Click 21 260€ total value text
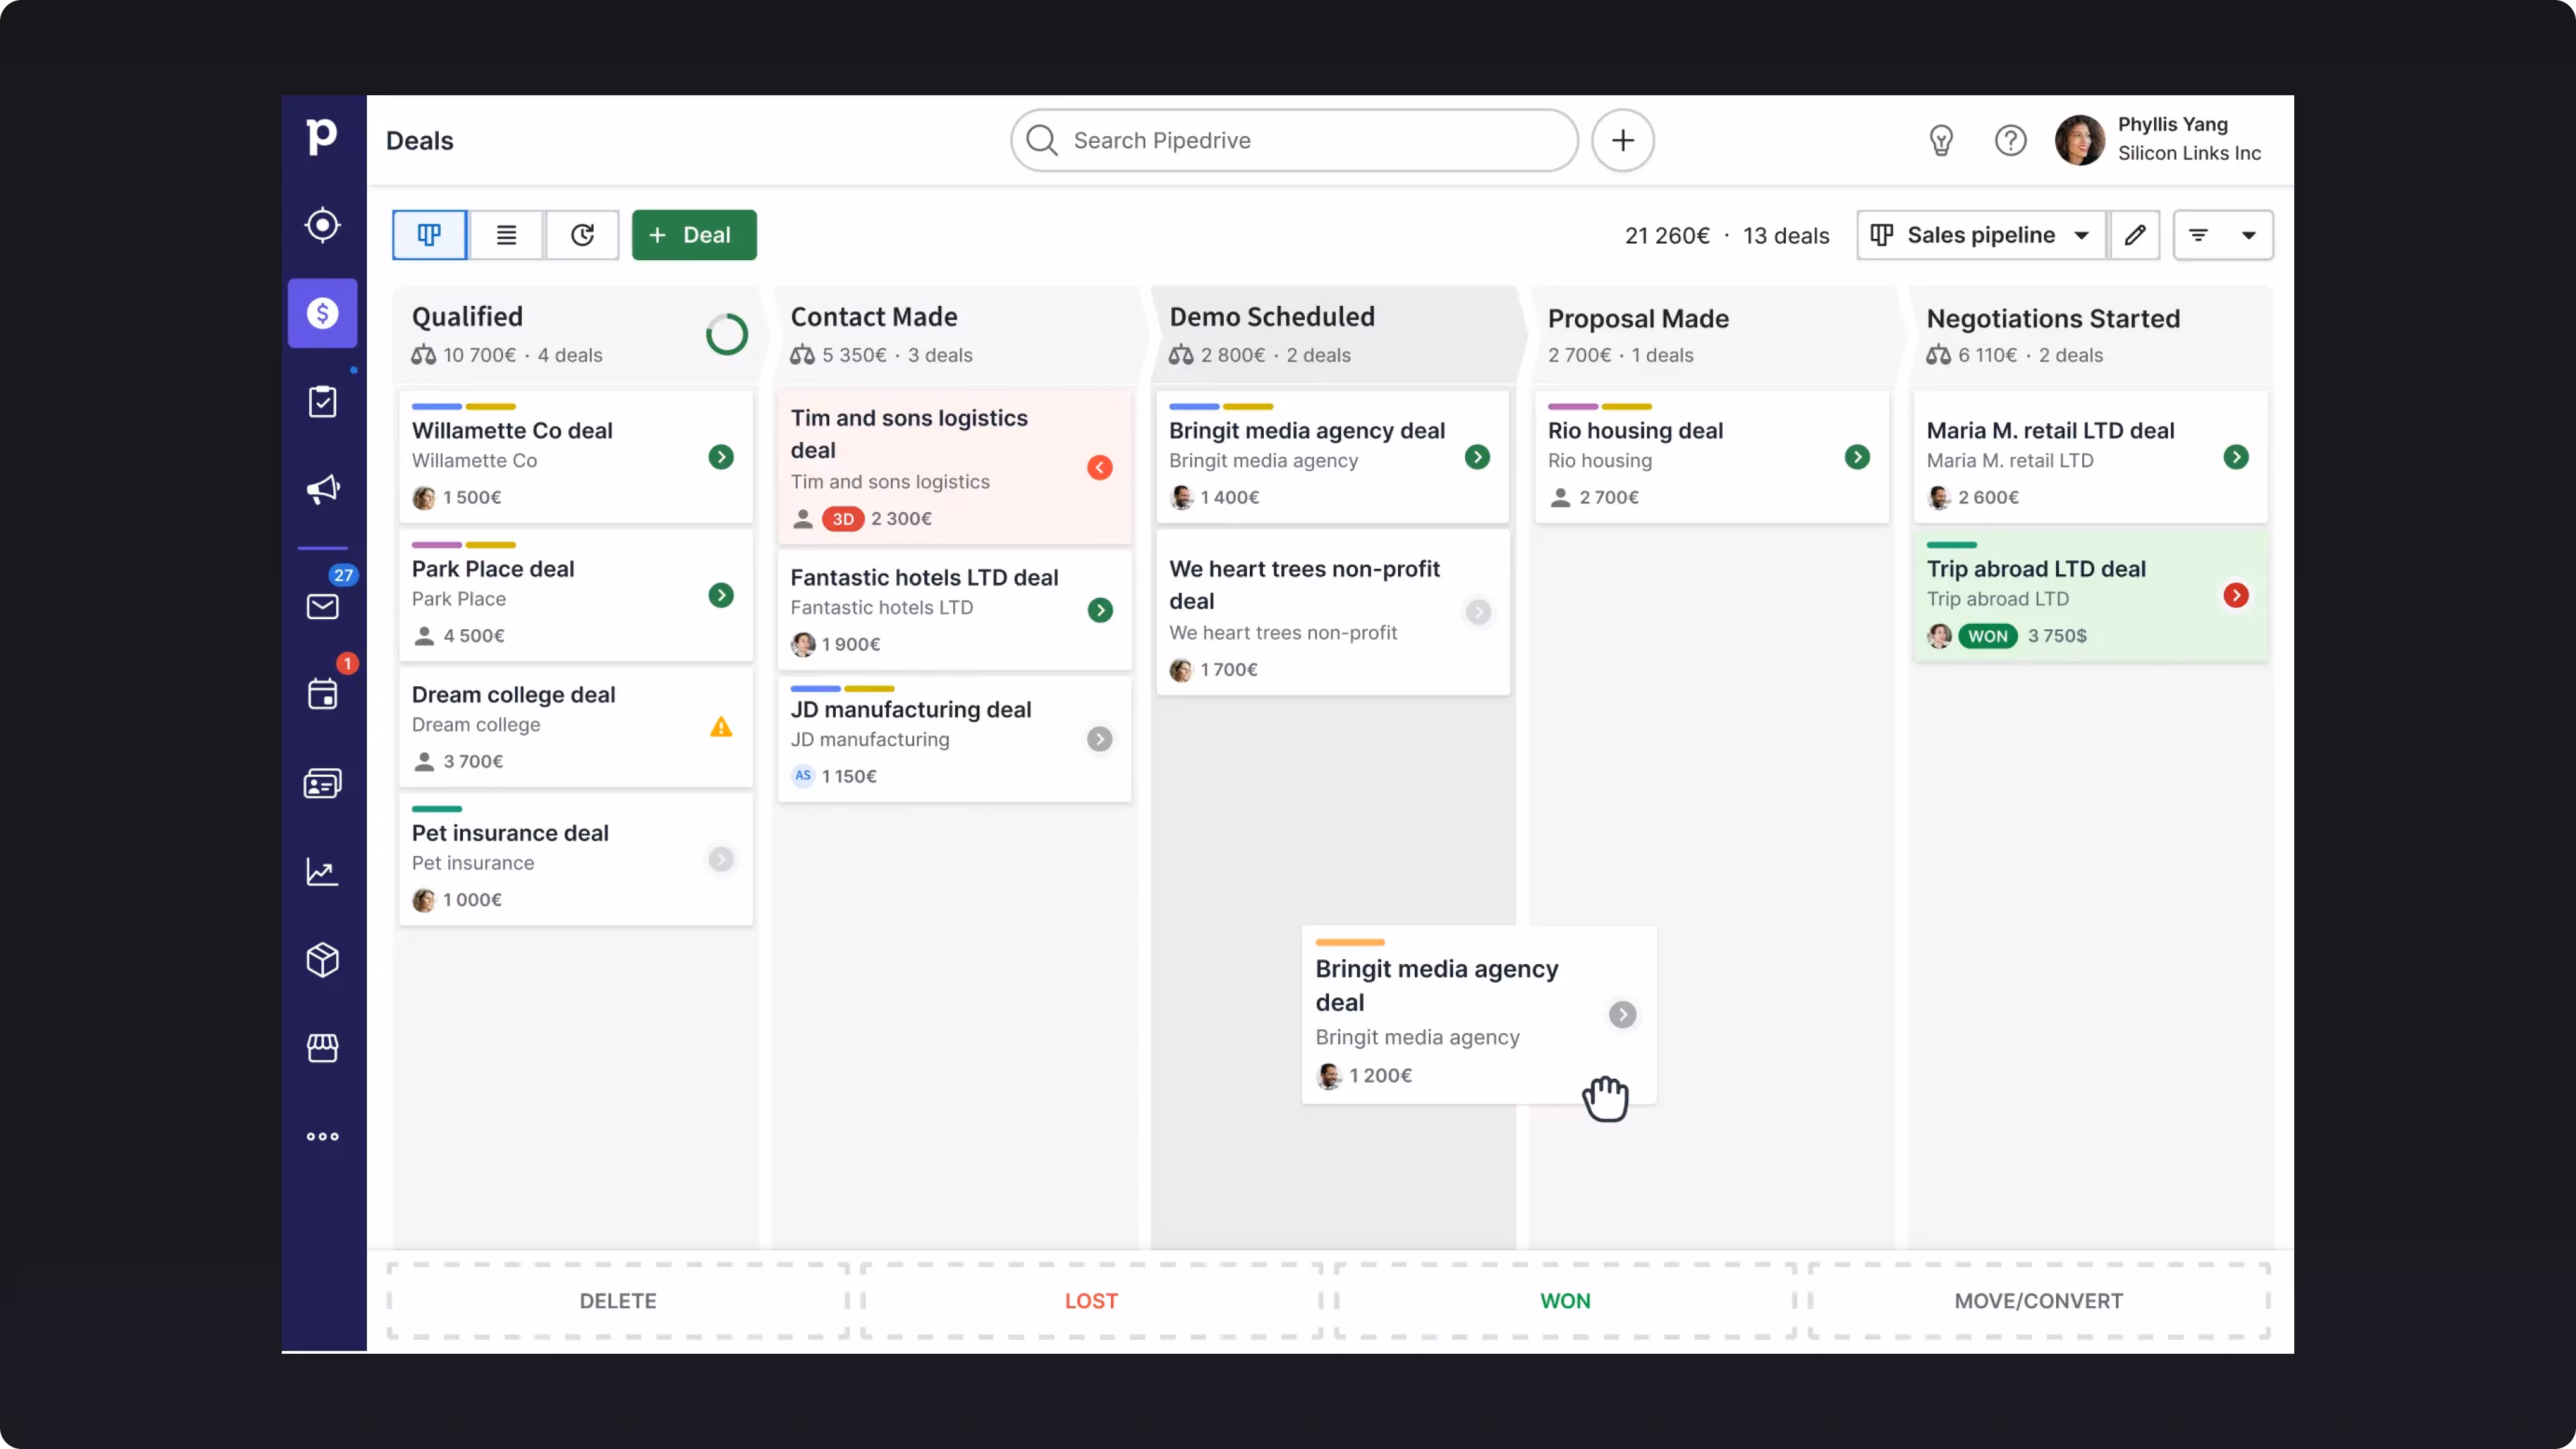The width and height of the screenshot is (2576, 1449). [1667, 236]
